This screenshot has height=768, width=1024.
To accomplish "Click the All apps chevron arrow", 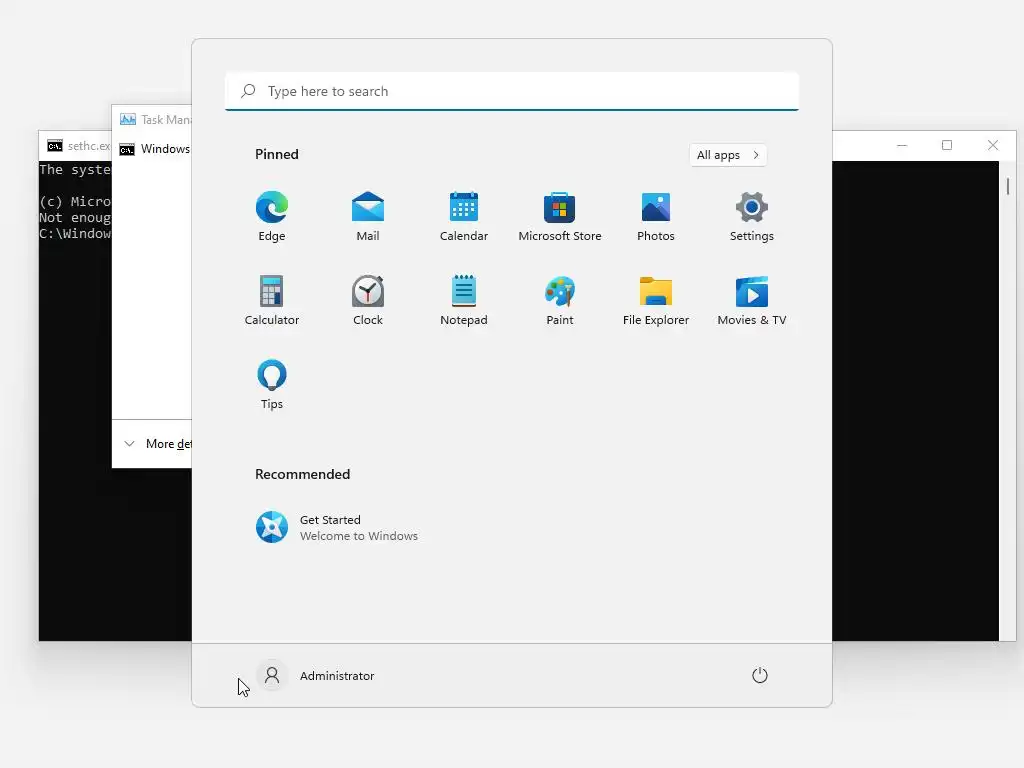I will (x=756, y=155).
